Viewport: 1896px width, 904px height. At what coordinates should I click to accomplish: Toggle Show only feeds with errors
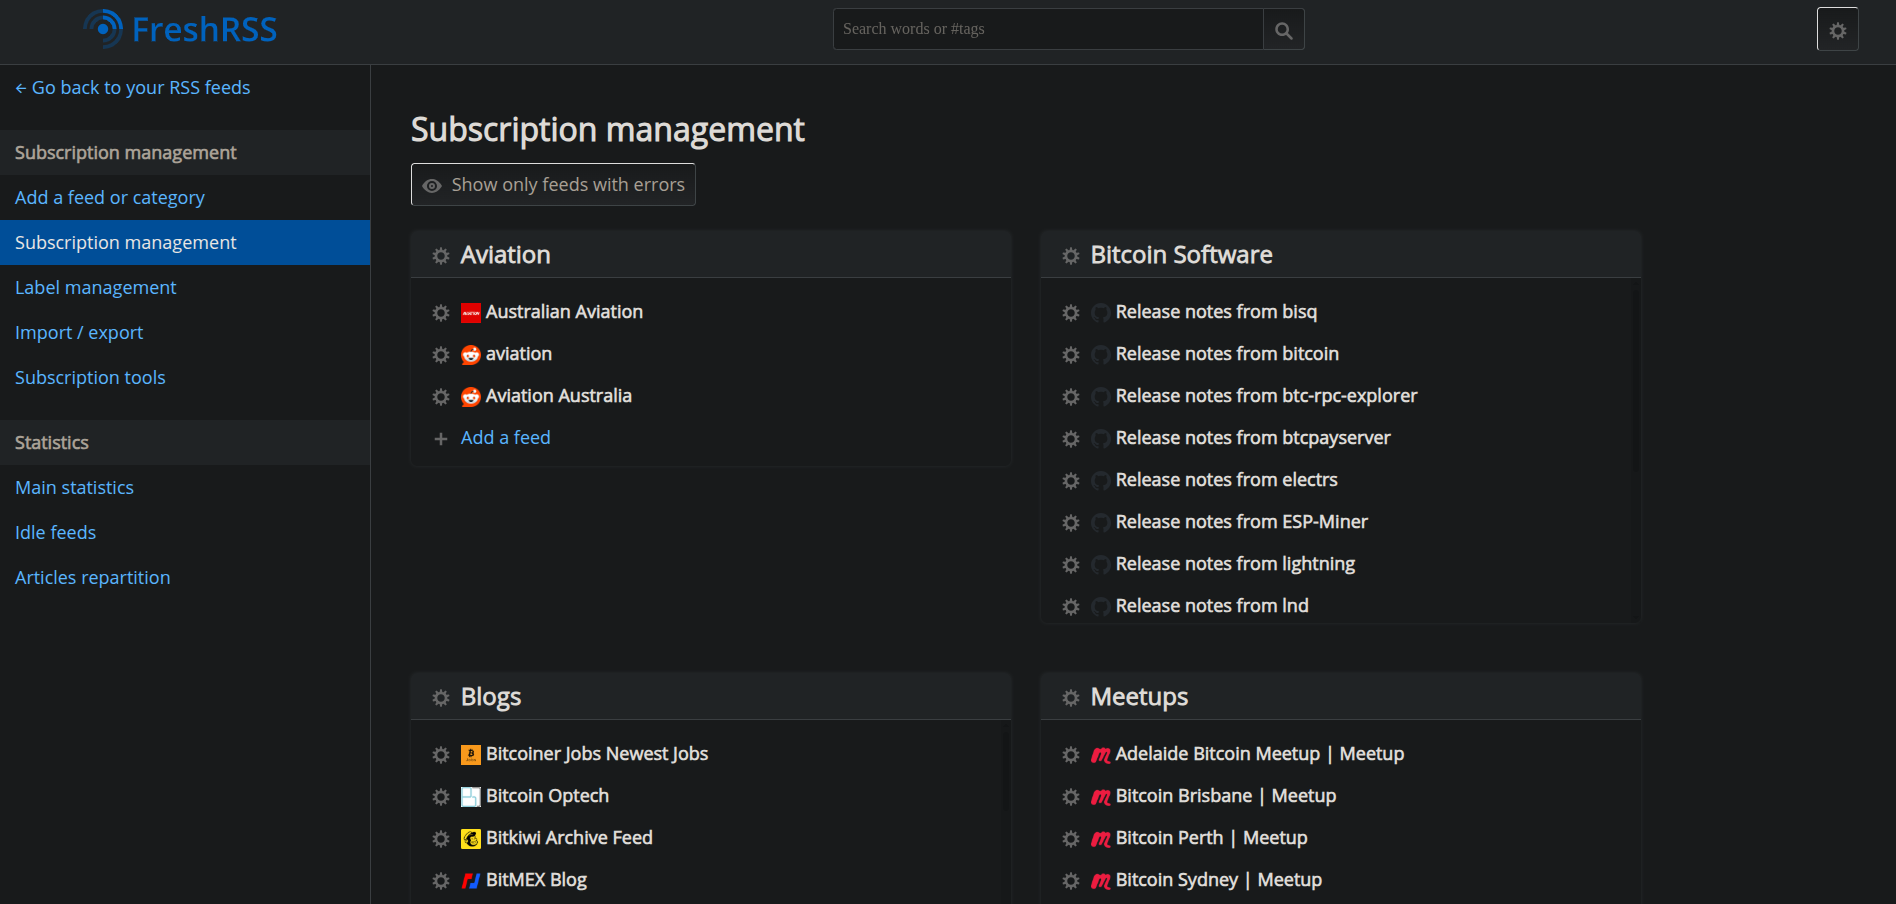(553, 185)
